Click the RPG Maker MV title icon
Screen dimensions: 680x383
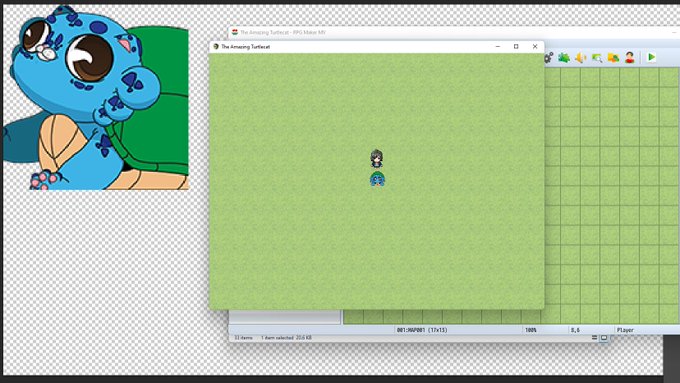click(x=235, y=32)
